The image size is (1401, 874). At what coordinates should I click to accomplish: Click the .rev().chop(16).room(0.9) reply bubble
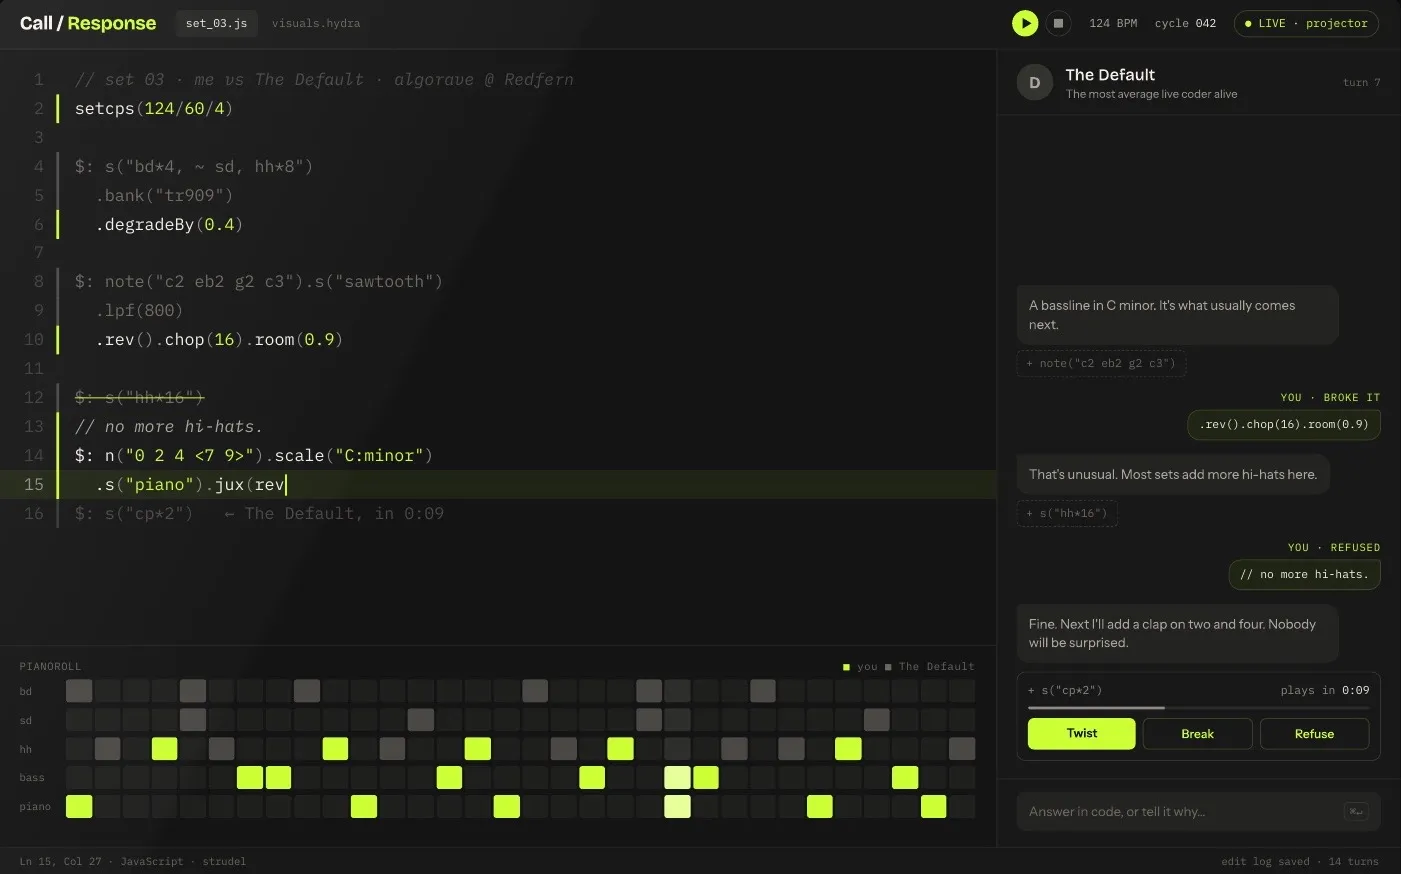point(1283,425)
